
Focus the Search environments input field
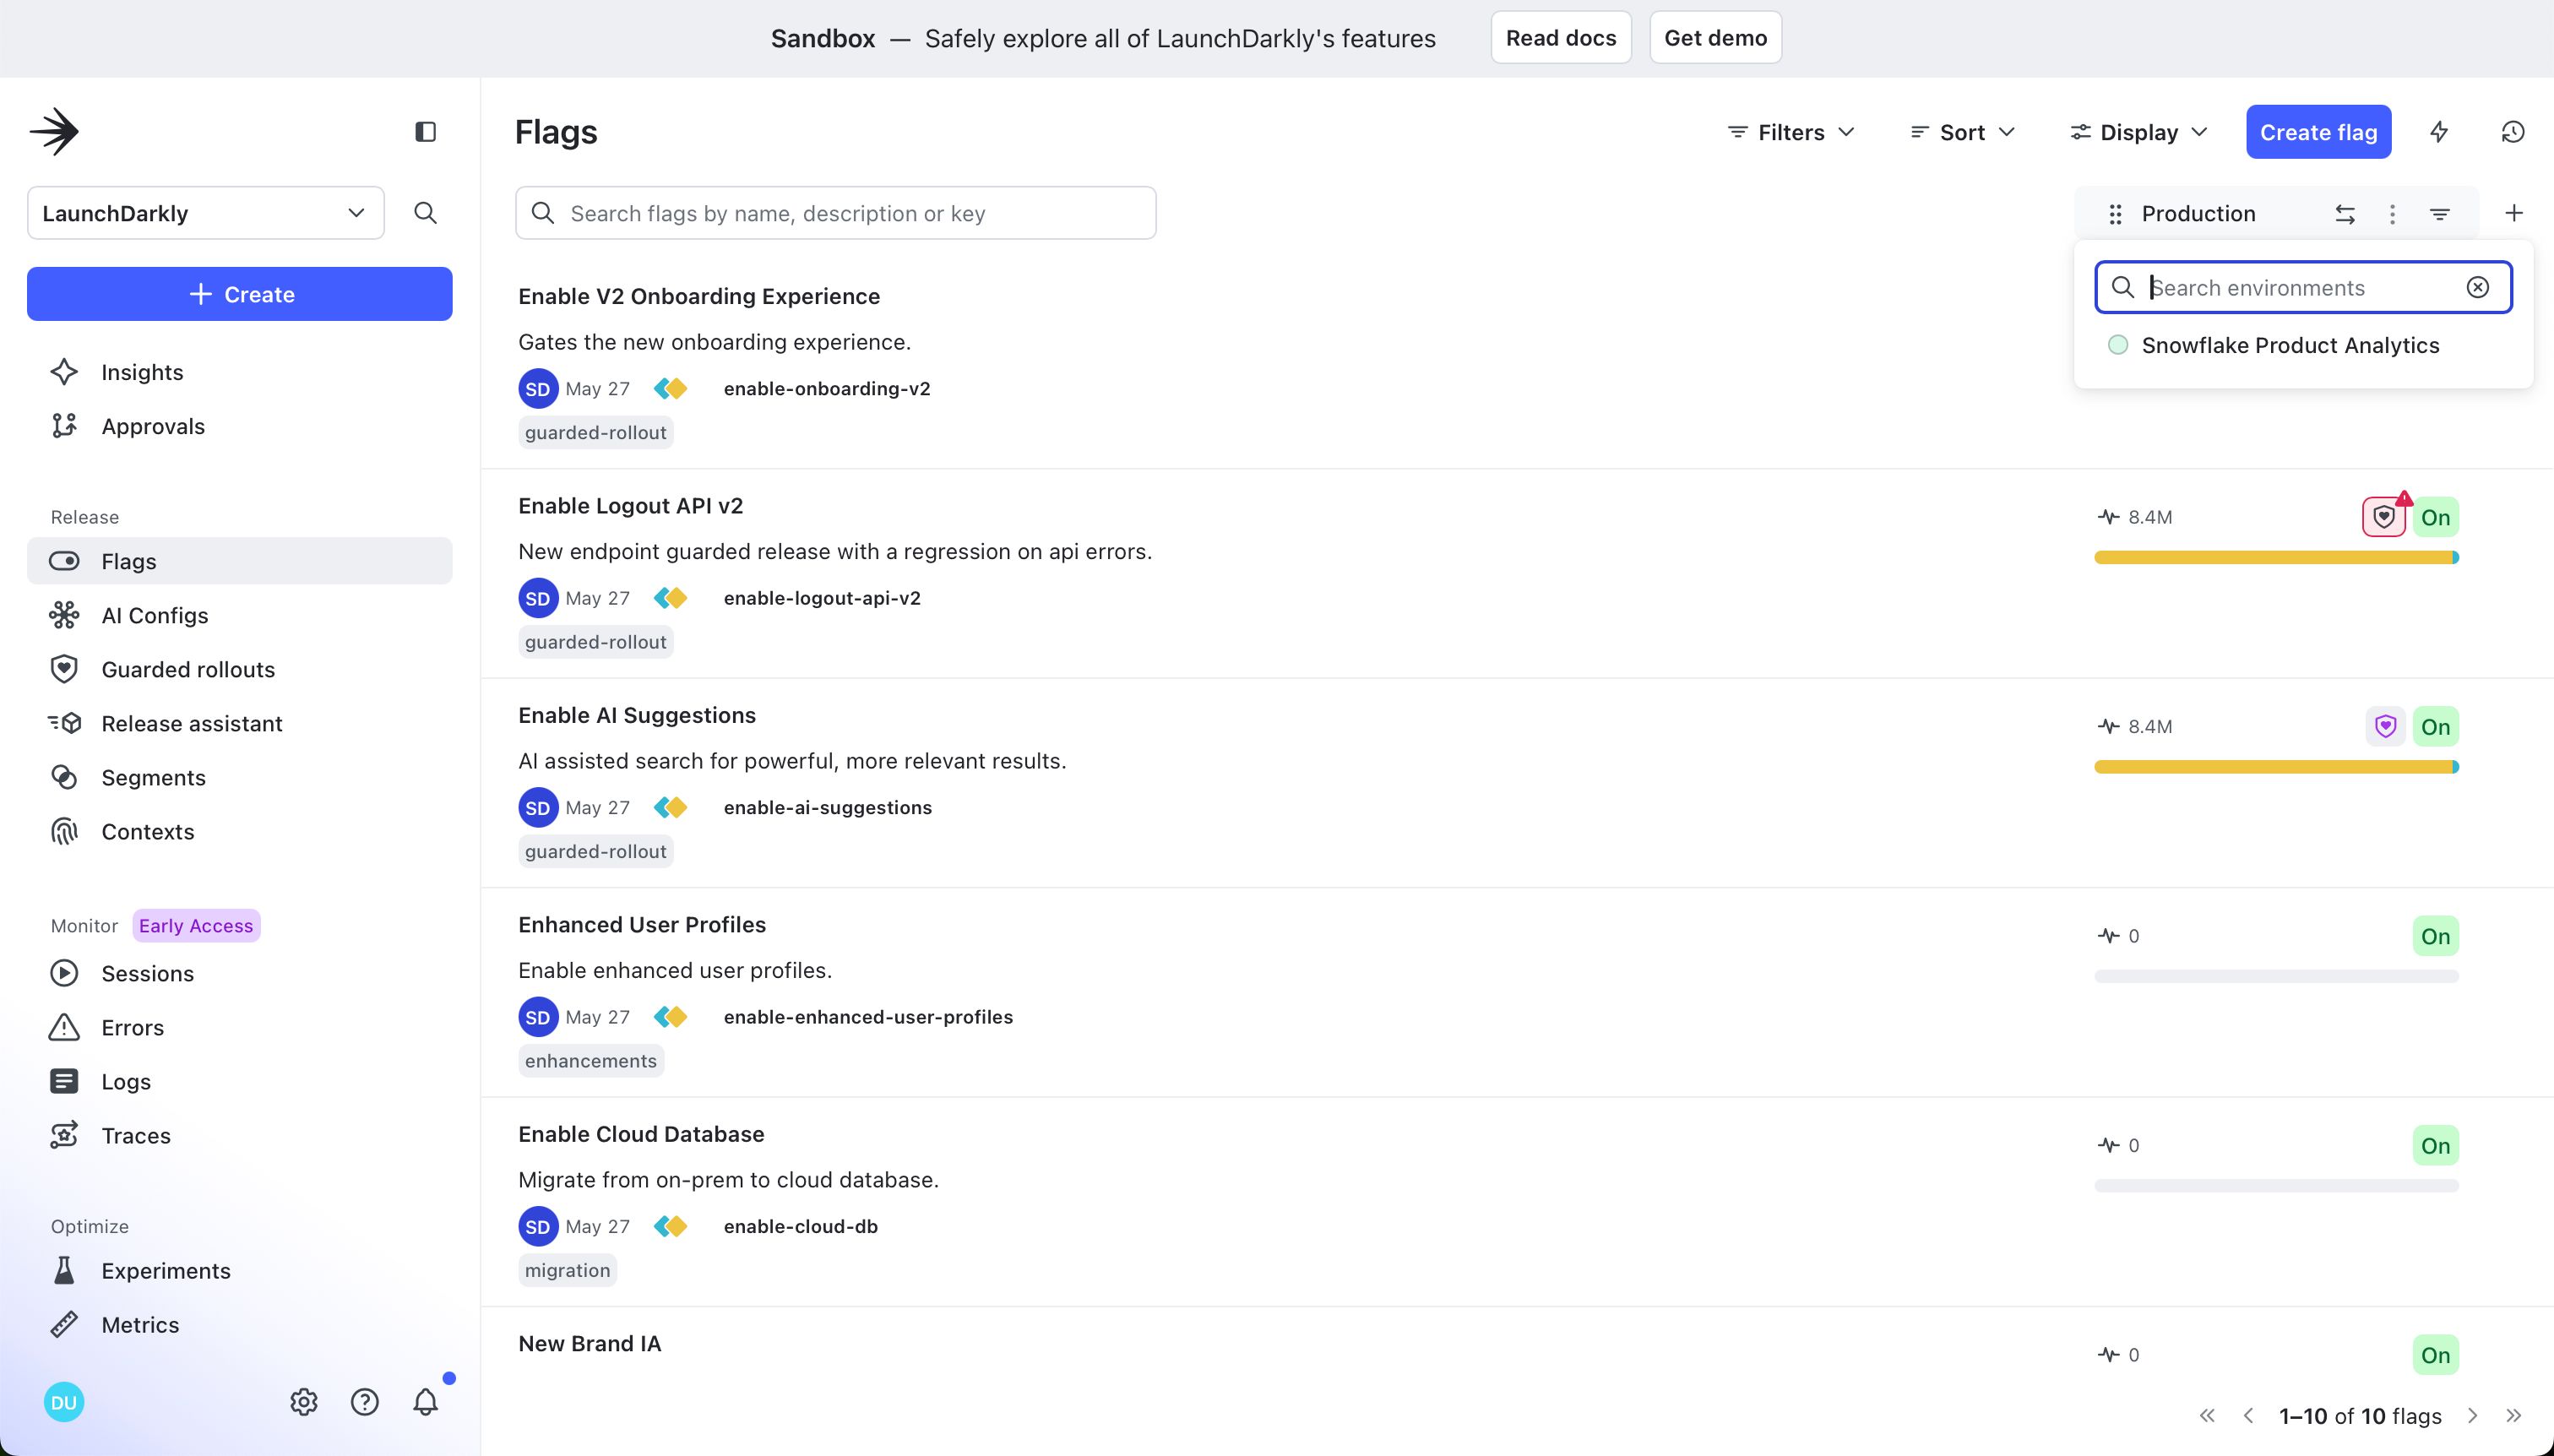(2304, 287)
